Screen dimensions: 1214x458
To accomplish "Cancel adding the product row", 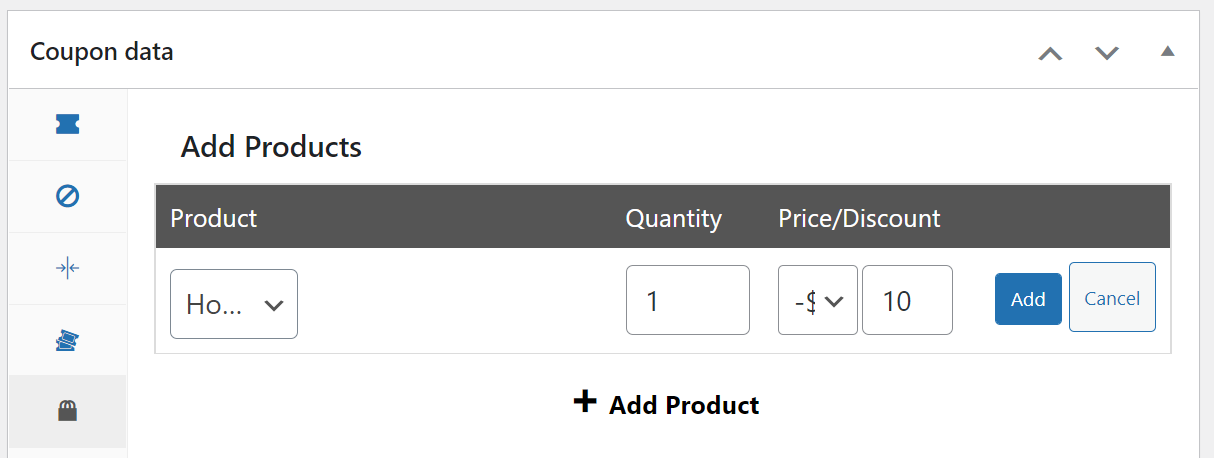I will point(1112,297).
